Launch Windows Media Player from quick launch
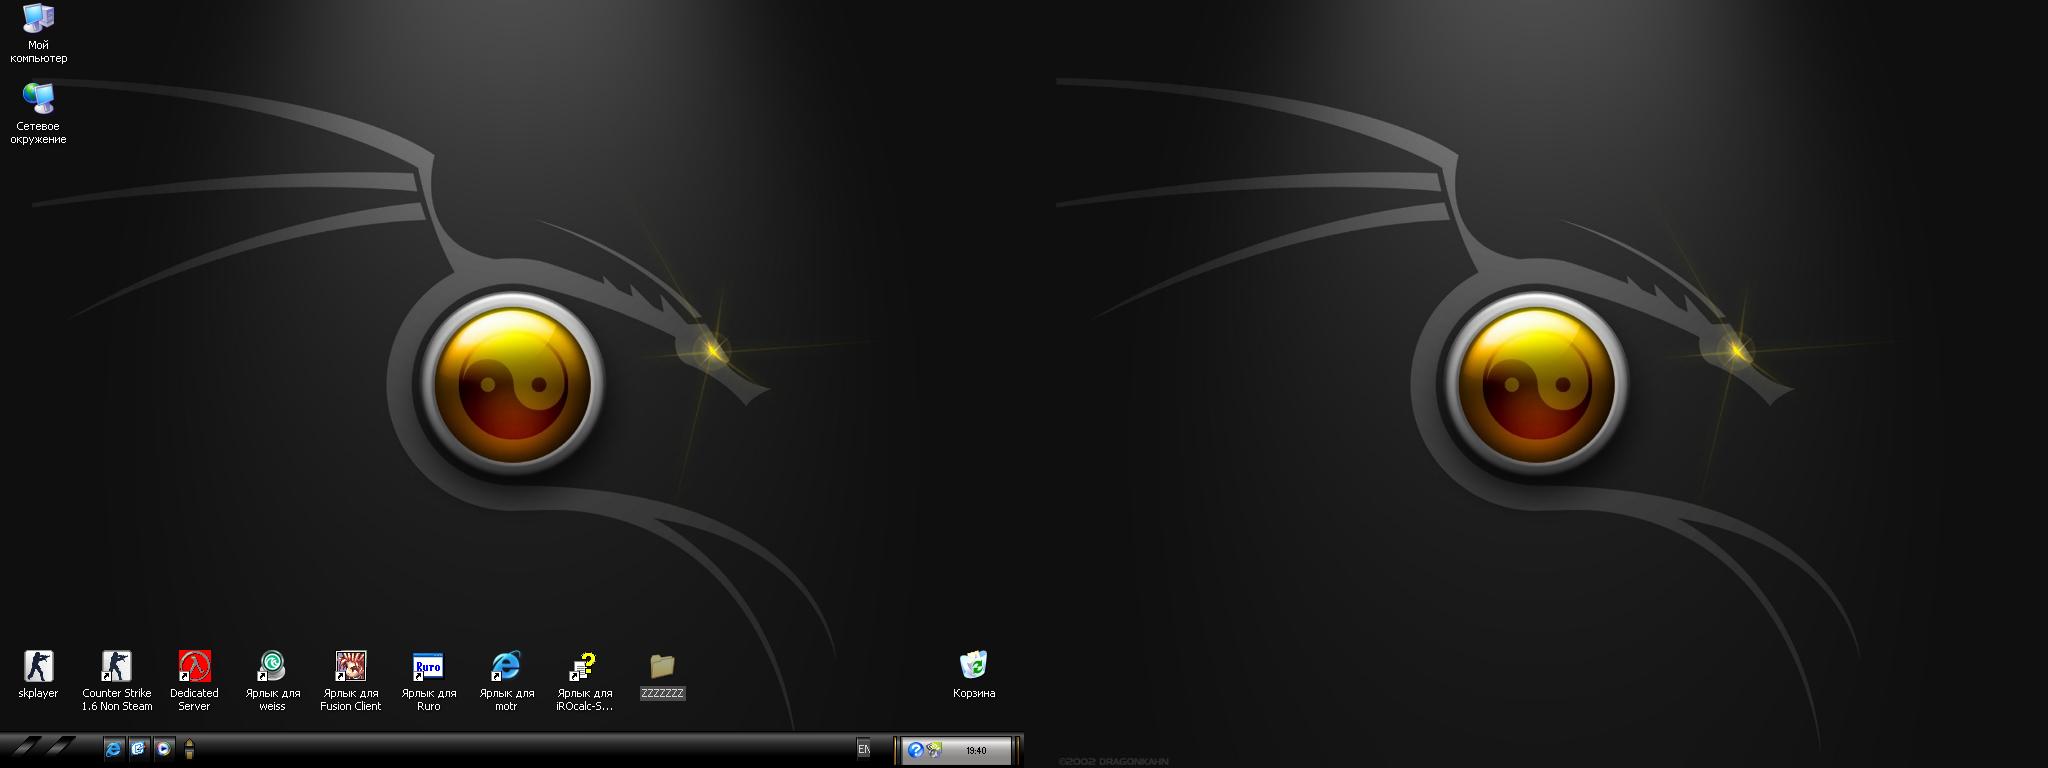Image resolution: width=2048 pixels, height=768 pixels. pos(164,748)
